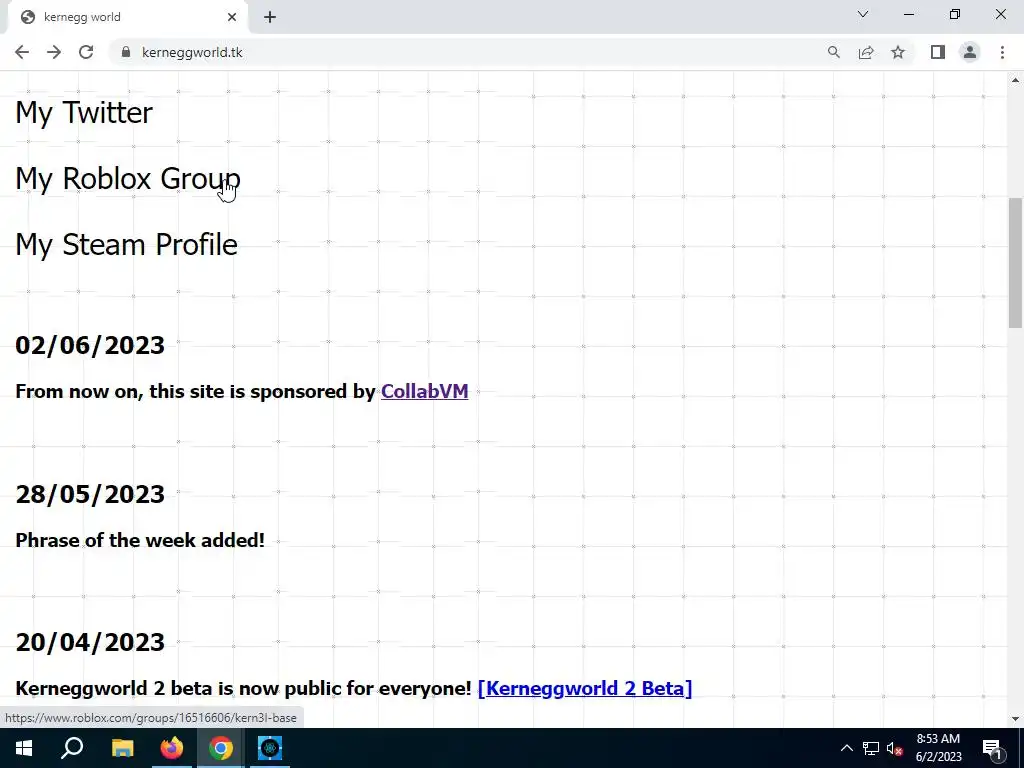The height and width of the screenshot is (768, 1024).
Task: Open File Explorer from the taskbar
Action: pyautogui.click(x=122, y=748)
